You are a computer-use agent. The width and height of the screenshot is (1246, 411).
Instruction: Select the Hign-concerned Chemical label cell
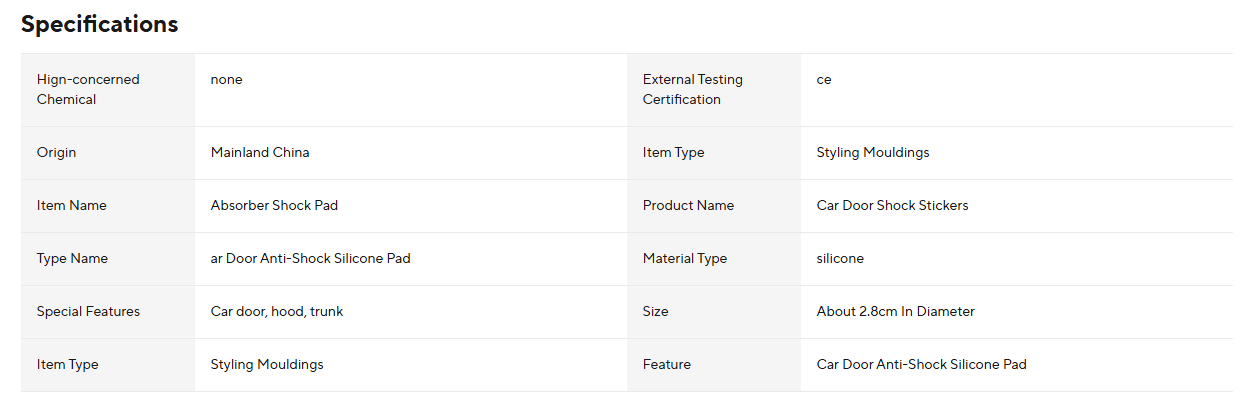click(x=108, y=90)
